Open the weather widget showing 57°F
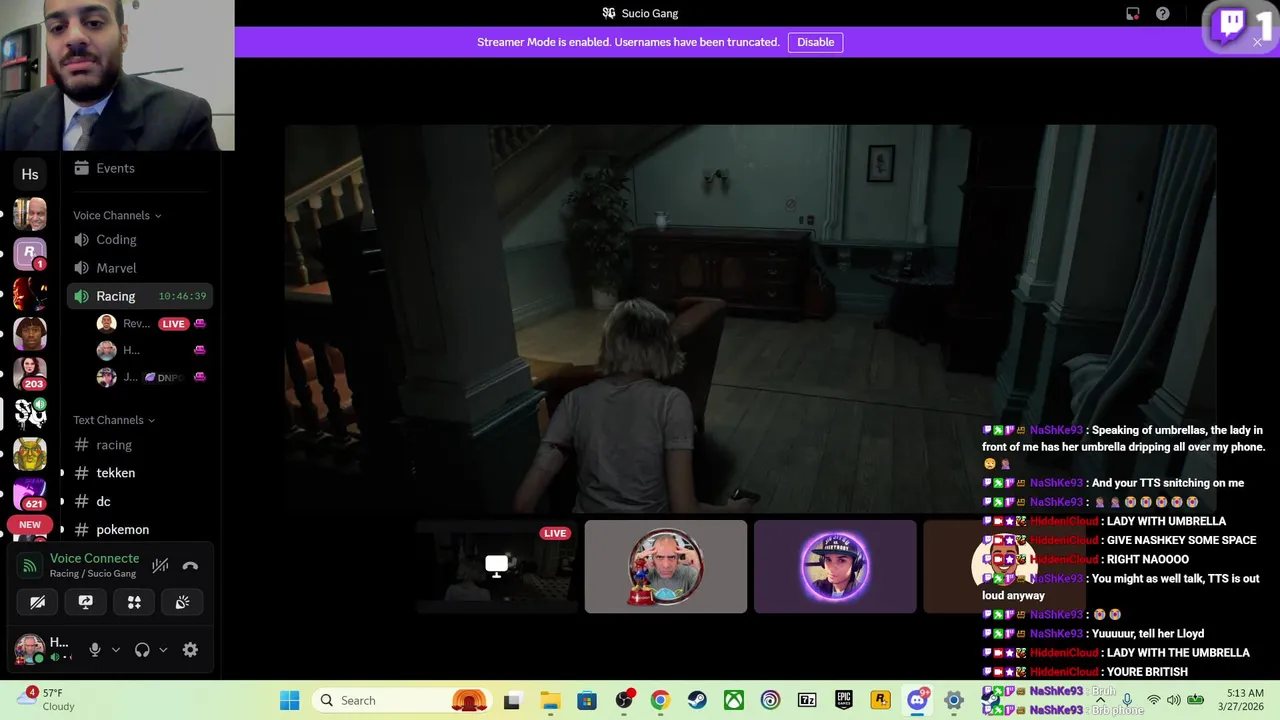The height and width of the screenshot is (720, 1280). tap(48, 699)
